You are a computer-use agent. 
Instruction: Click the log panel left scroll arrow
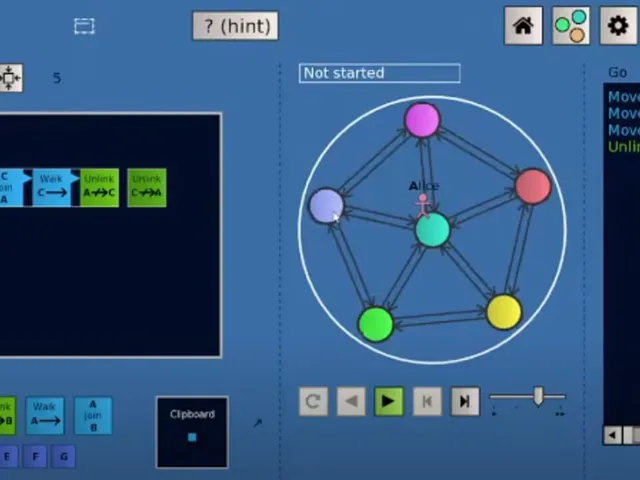point(612,436)
